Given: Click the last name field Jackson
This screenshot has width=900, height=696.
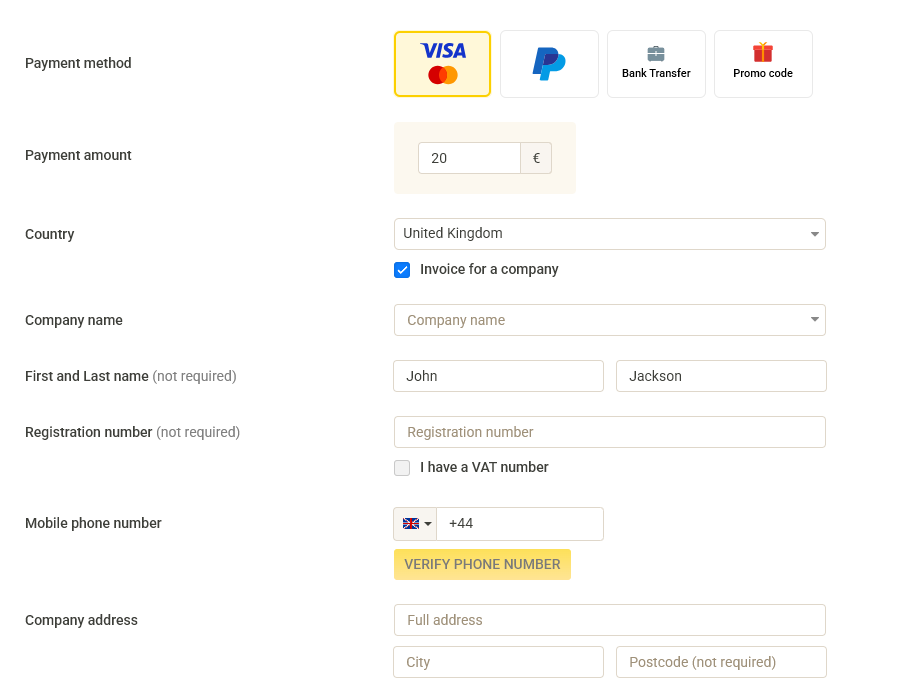Looking at the screenshot, I should pyautogui.click(x=721, y=376).
